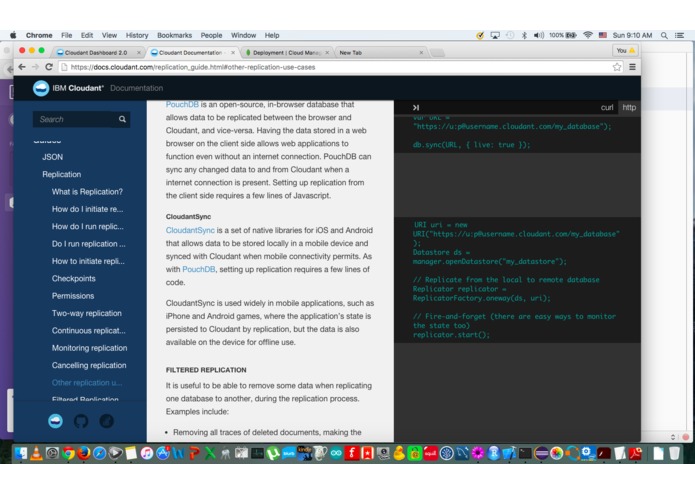This screenshot has height=494, width=695.
Task: Open Finder from the Dock
Action: (20, 453)
